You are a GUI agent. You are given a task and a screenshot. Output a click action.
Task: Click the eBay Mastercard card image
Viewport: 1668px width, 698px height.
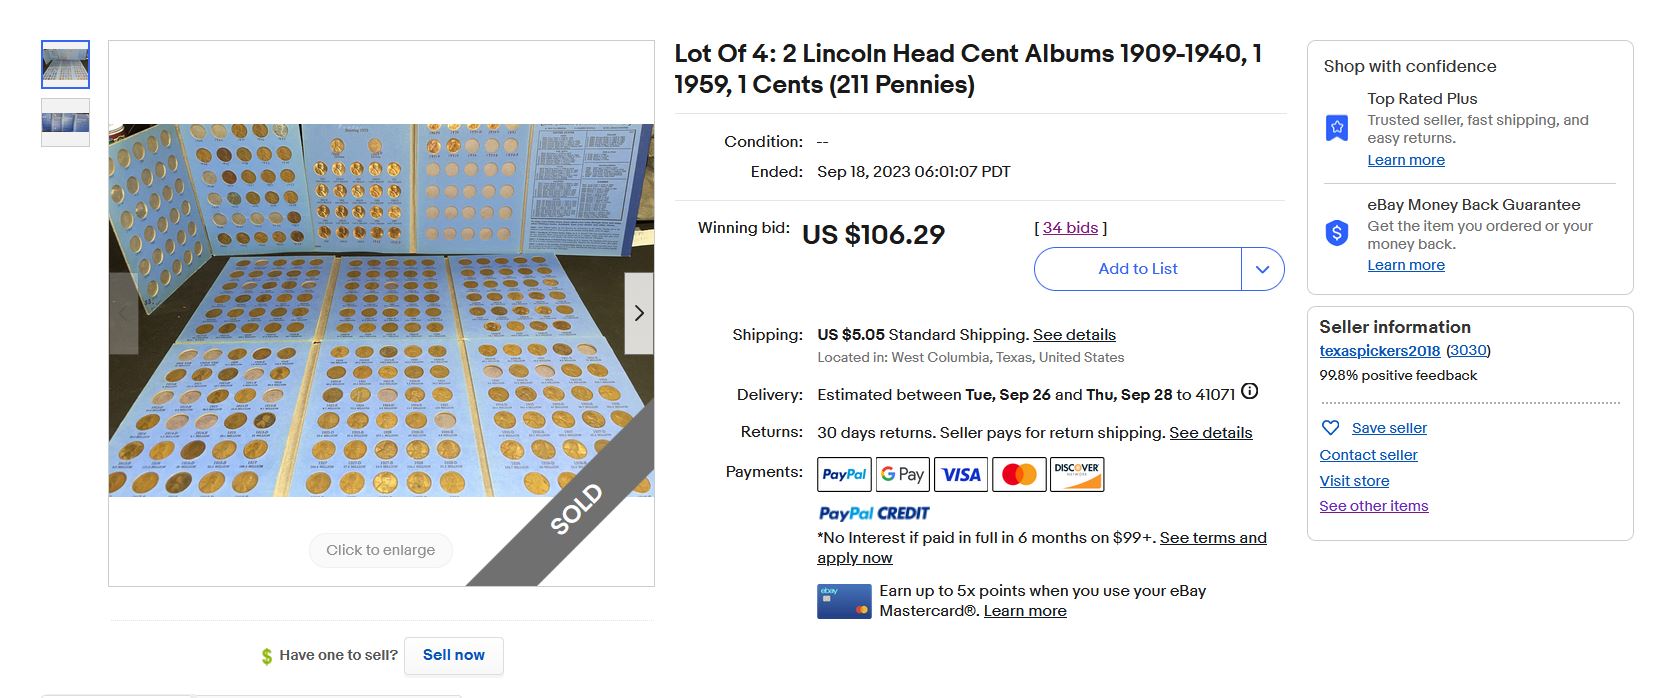pyautogui.click(x=844, y=601)
